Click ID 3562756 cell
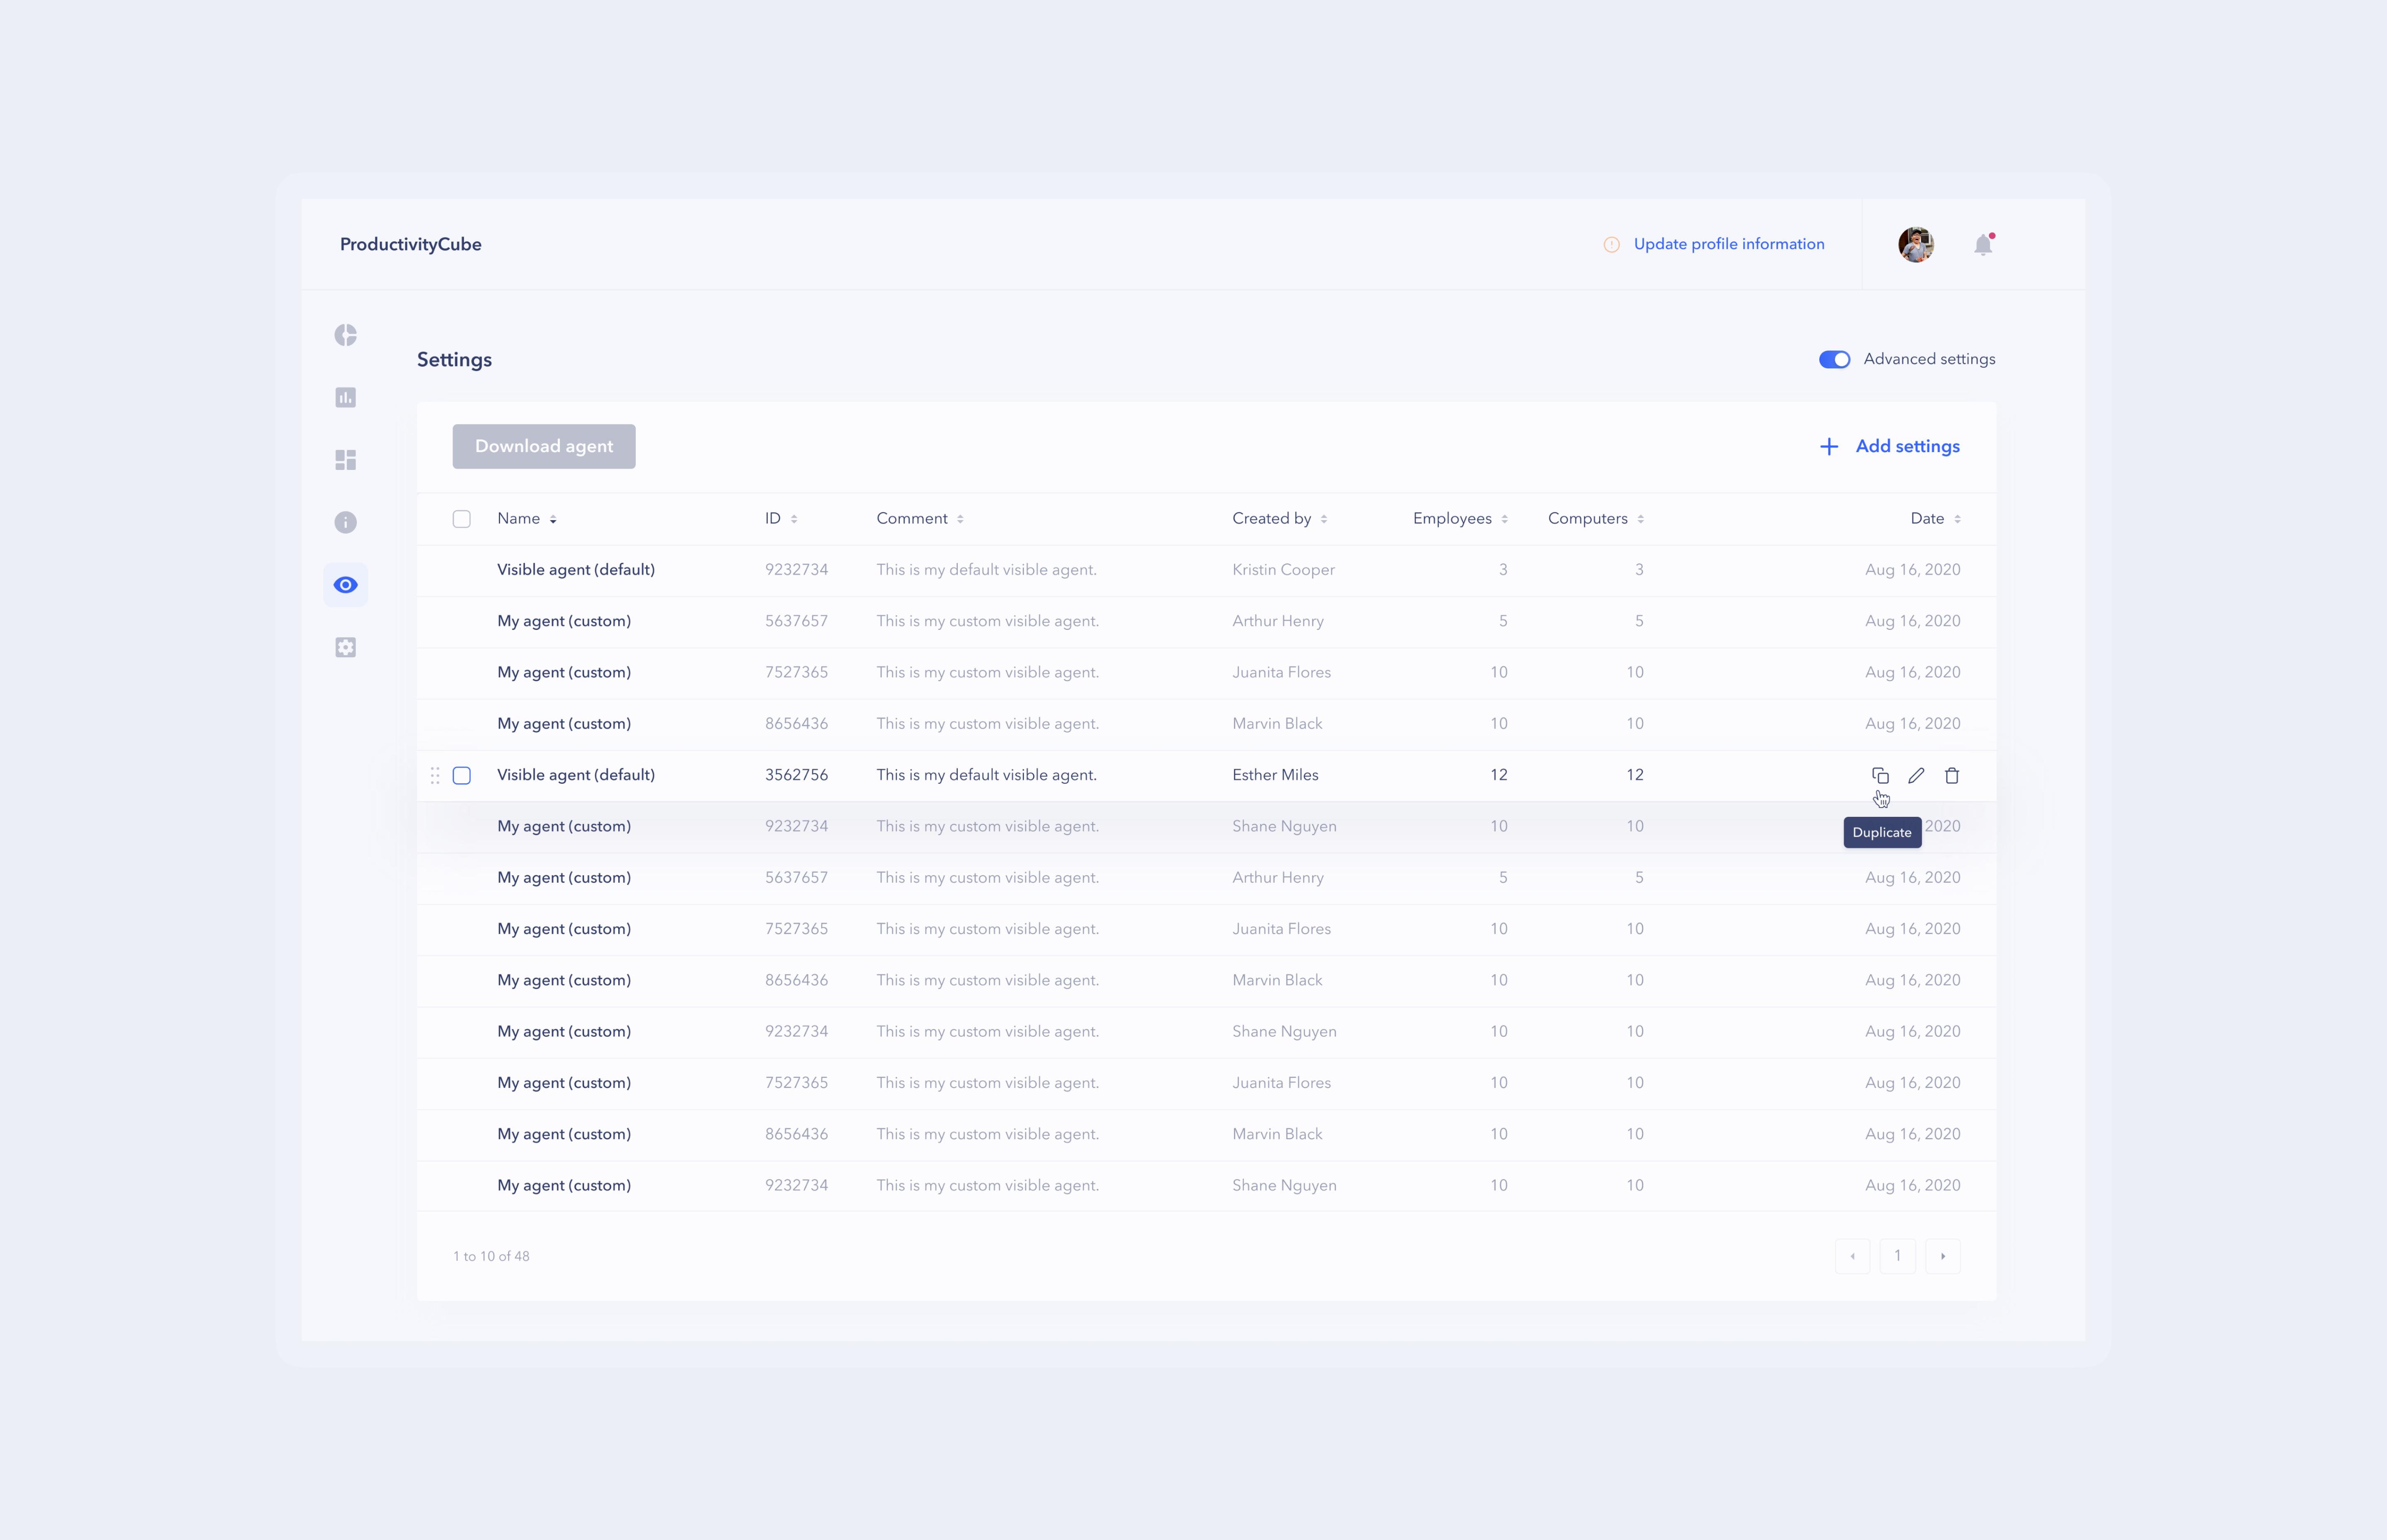The height and width of the screenshot is (1540, 2387). pyautogui.click(x=796, y=775)
